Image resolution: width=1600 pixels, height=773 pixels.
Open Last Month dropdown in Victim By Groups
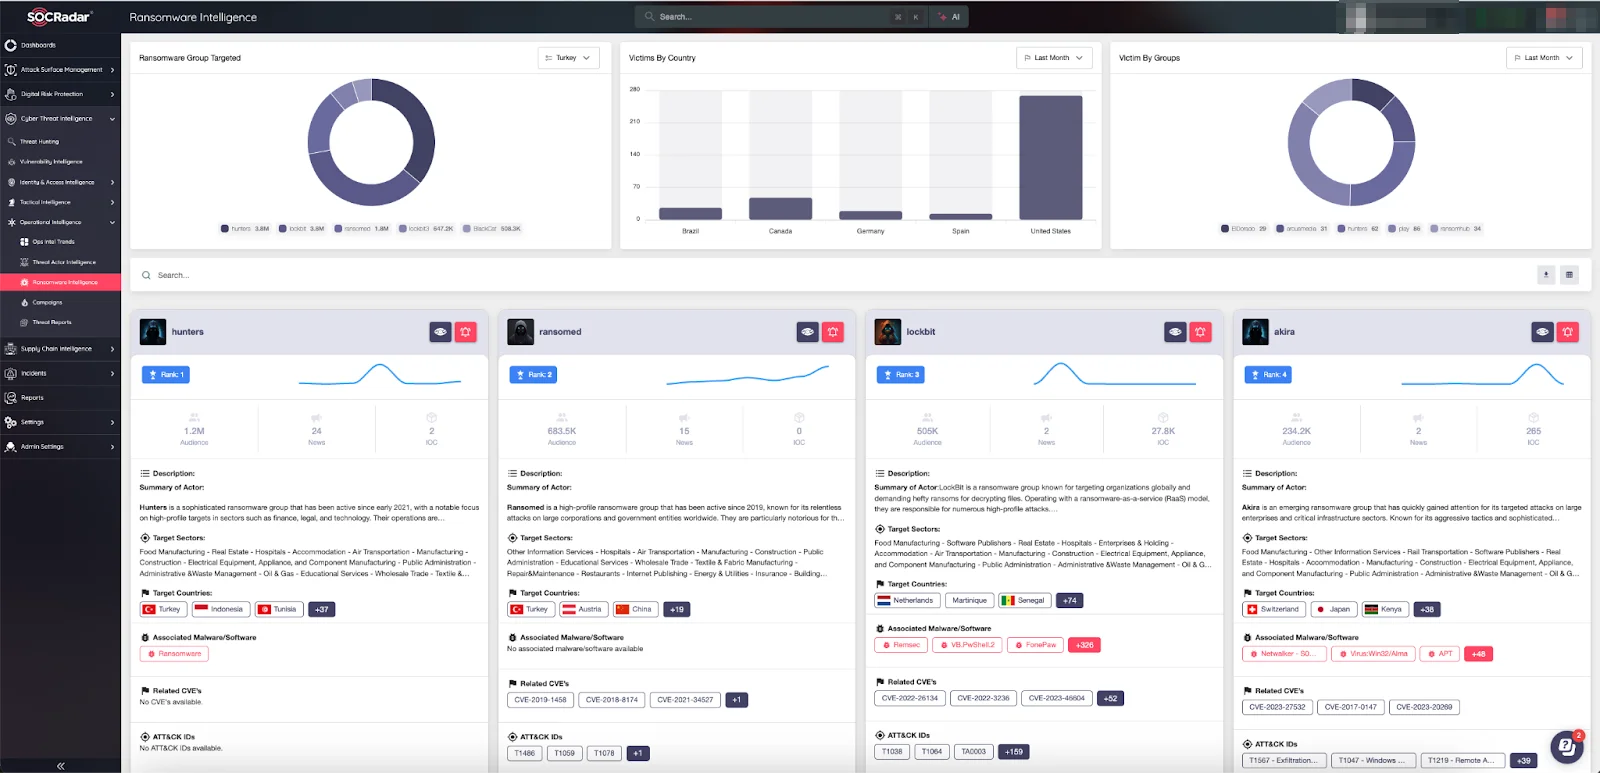(1544, 58)
